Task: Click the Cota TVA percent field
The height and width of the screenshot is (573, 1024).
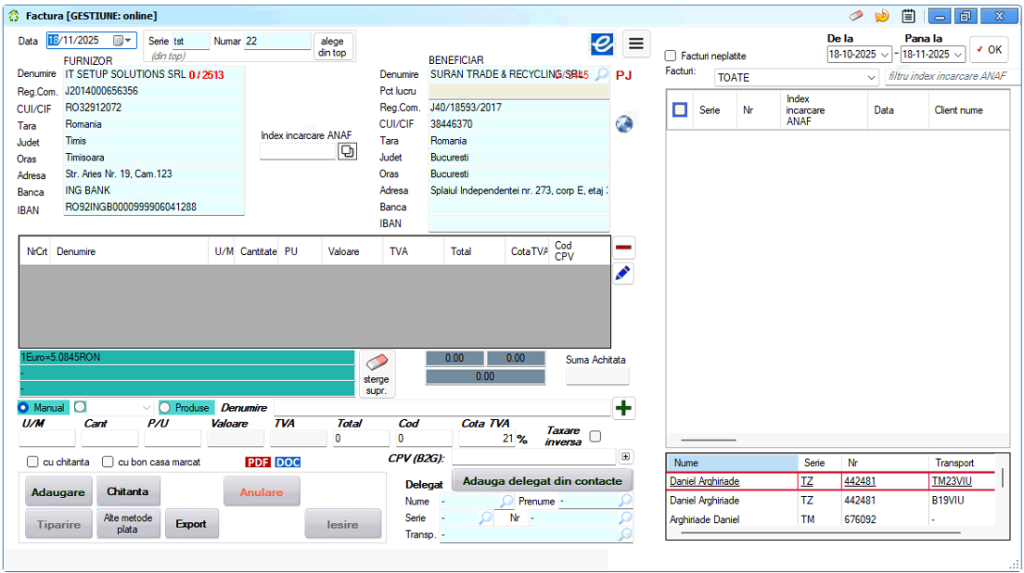Action: pos(488,438)
